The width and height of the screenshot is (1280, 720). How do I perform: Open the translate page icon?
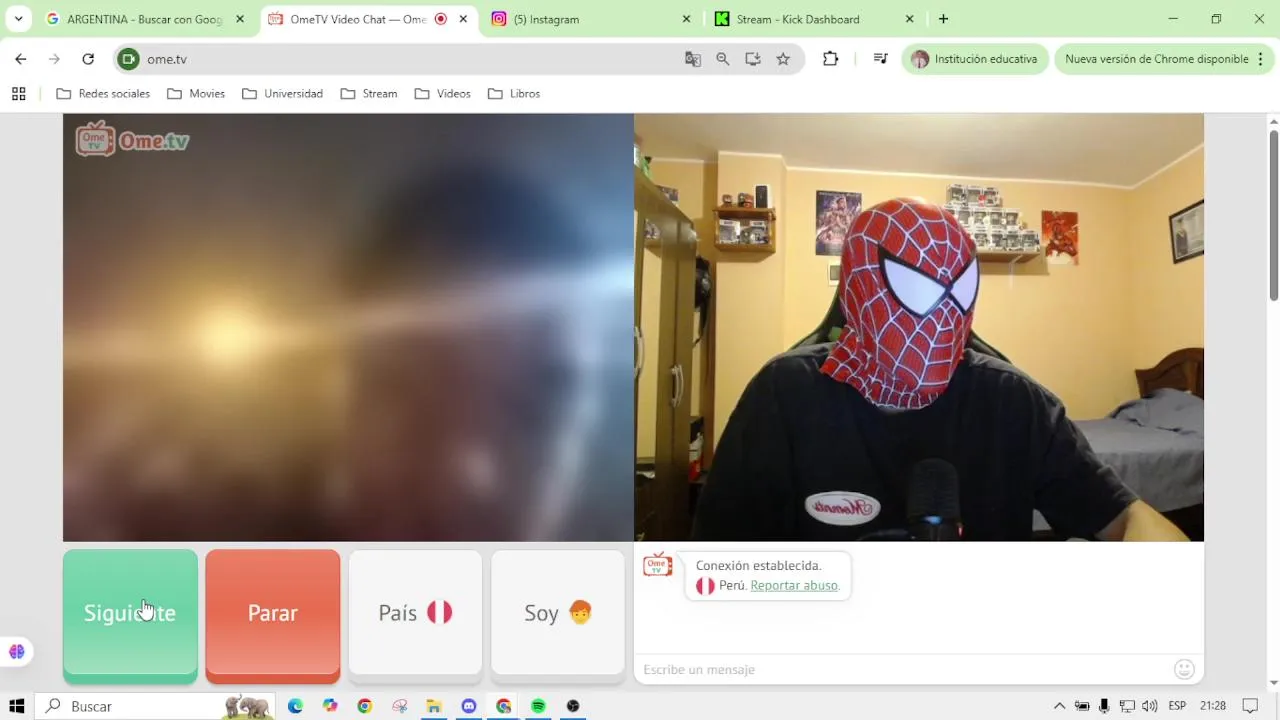click(x=693, y=59)
